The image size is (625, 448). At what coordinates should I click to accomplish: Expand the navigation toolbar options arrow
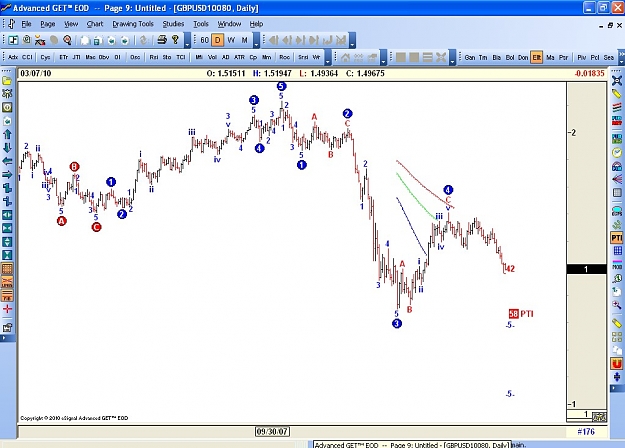pos(352,41)
